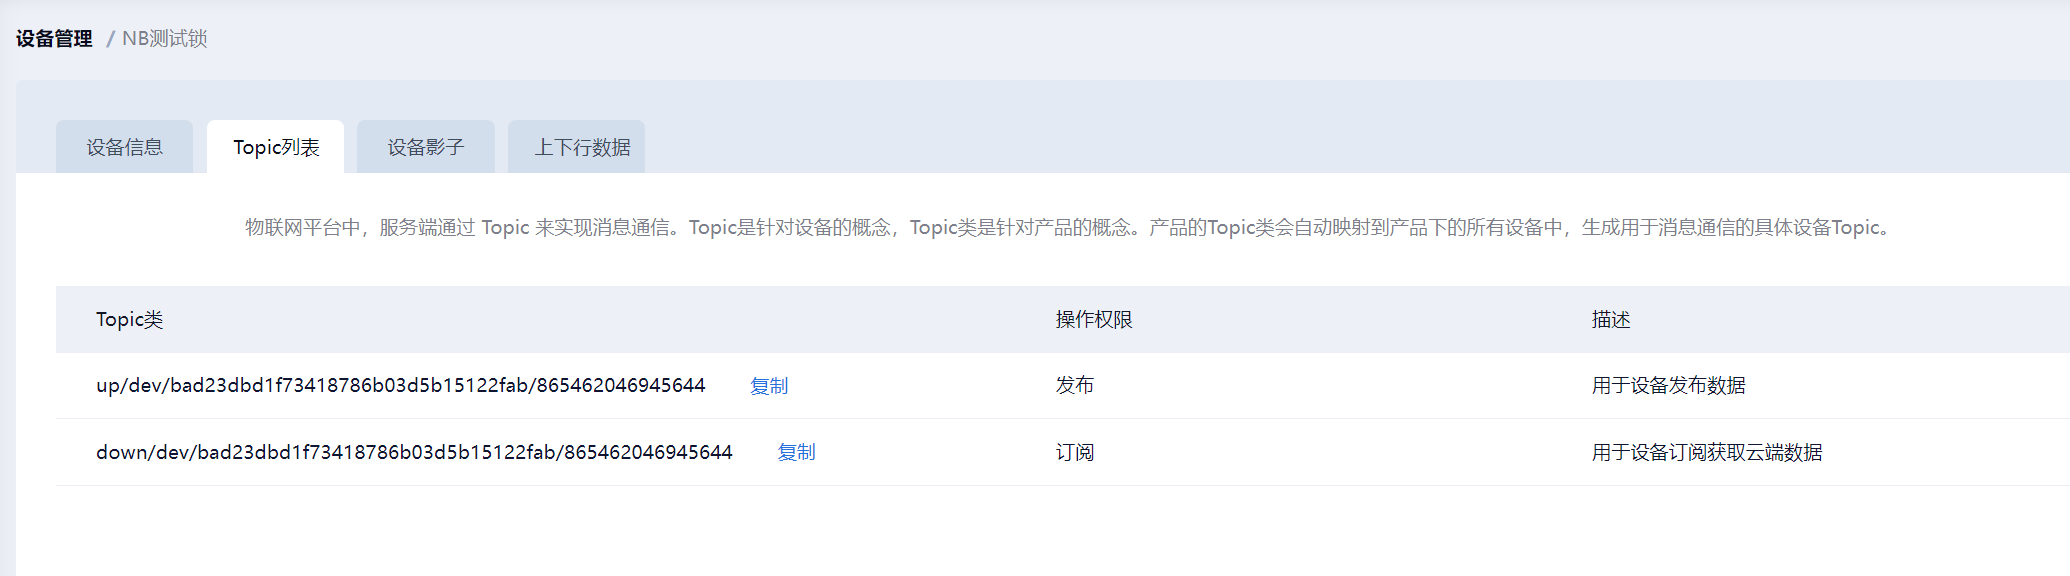The image size is (2070, 576).
Task: Click the NB测试锁 breadcrumb item
Action: coord(164,39)
